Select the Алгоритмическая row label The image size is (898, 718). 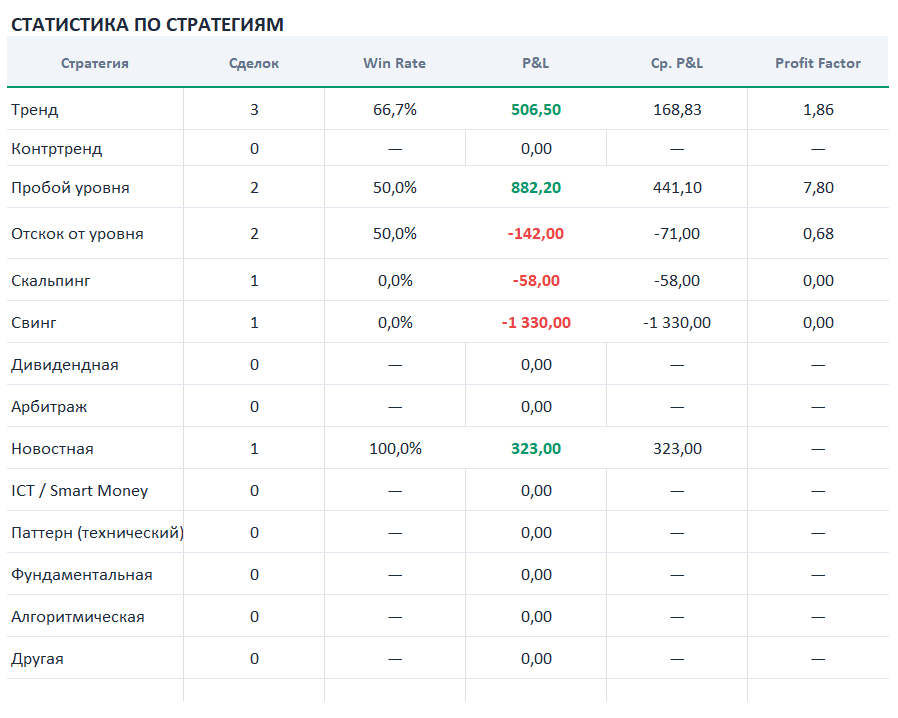point(78,617)
